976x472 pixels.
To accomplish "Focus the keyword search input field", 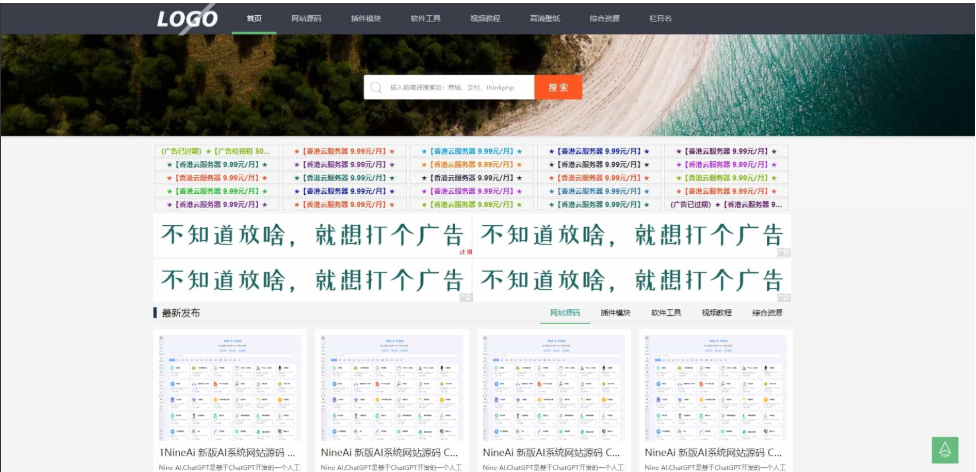I will [458, 87].
